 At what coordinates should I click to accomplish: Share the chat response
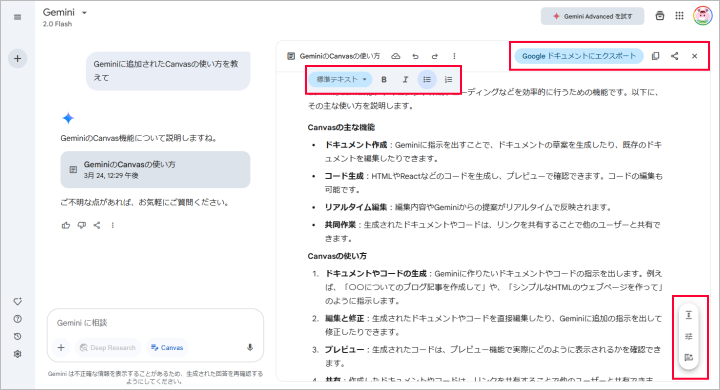coord(97,225)
